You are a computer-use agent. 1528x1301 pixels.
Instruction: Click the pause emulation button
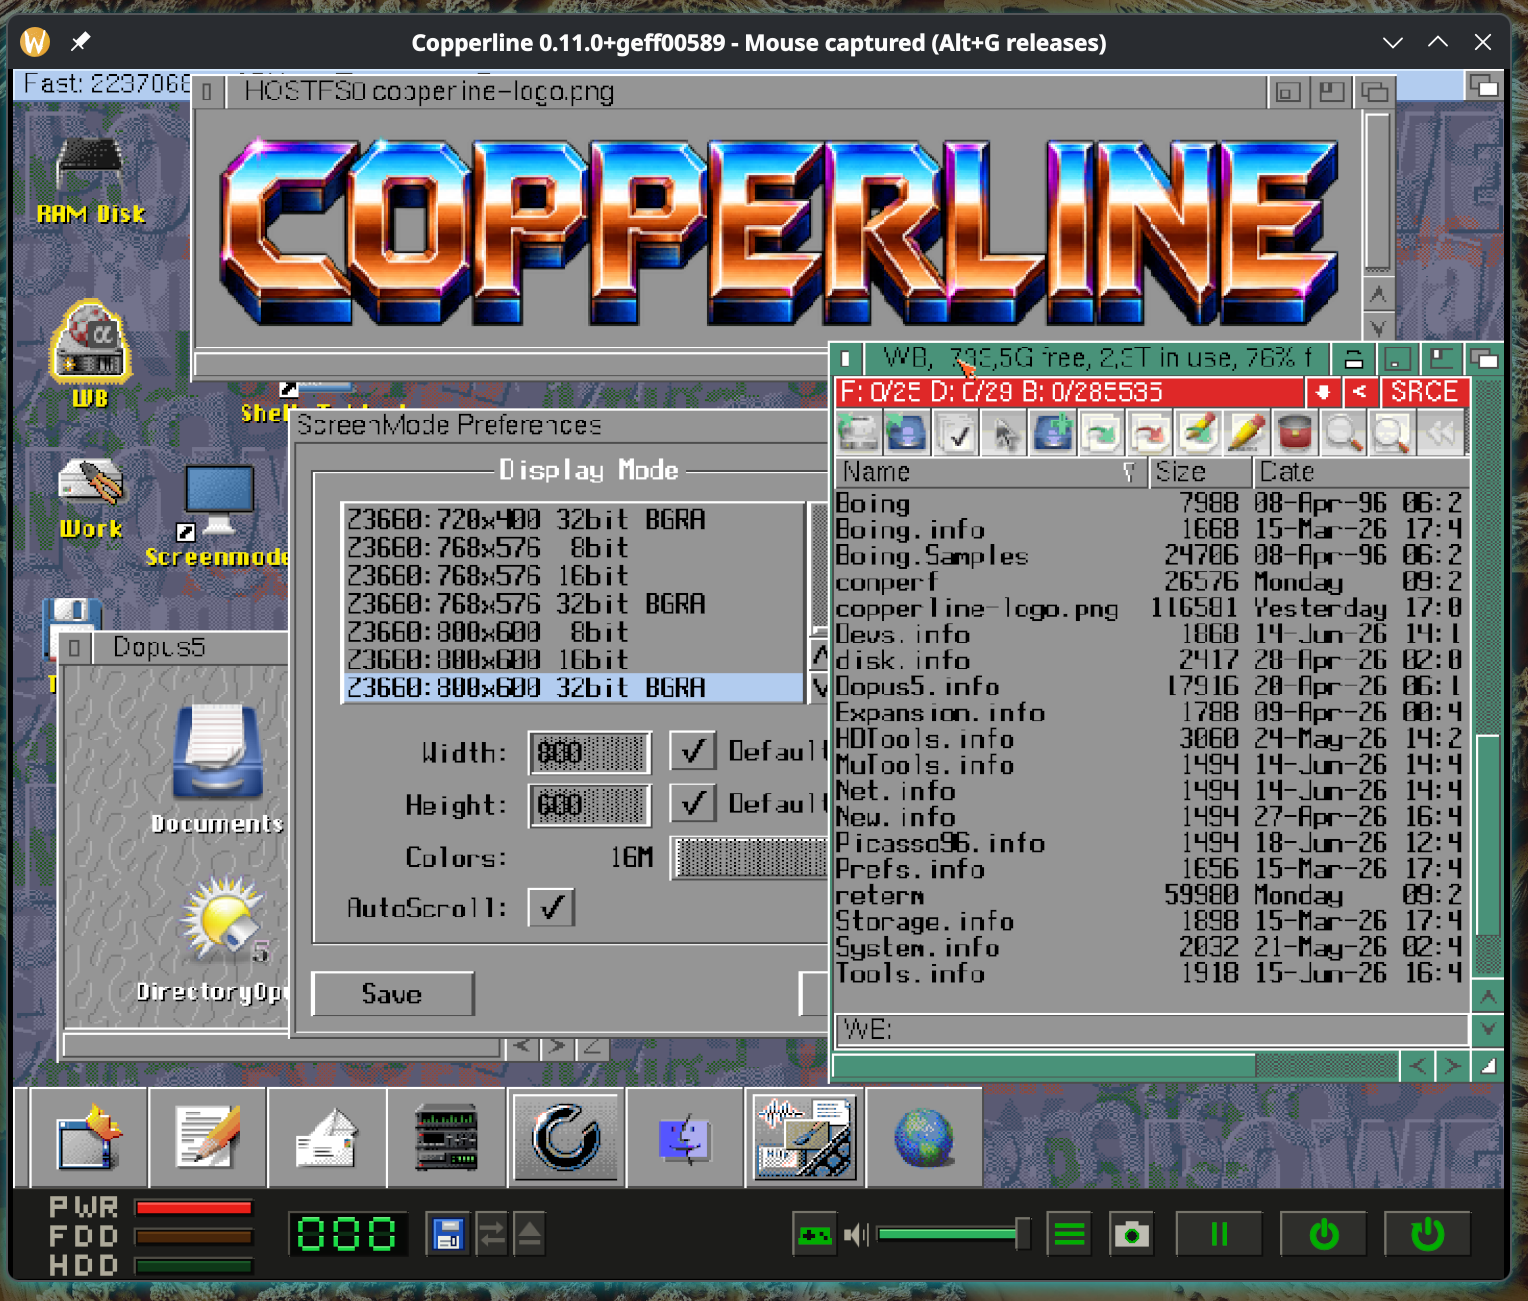(x=1218, y=1235)
